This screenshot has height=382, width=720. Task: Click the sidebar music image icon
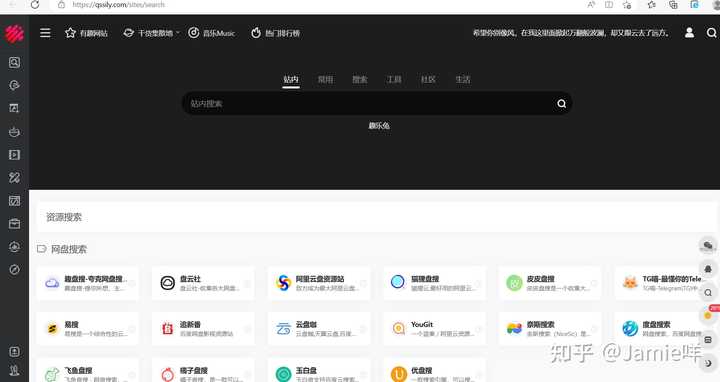[14, 108]
